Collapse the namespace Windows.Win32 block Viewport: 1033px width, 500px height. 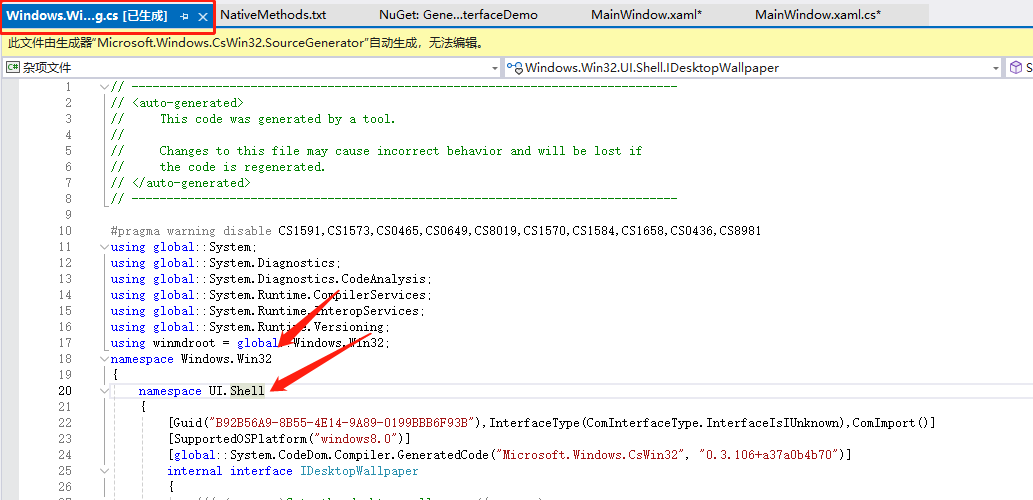(x=104, y=359)
